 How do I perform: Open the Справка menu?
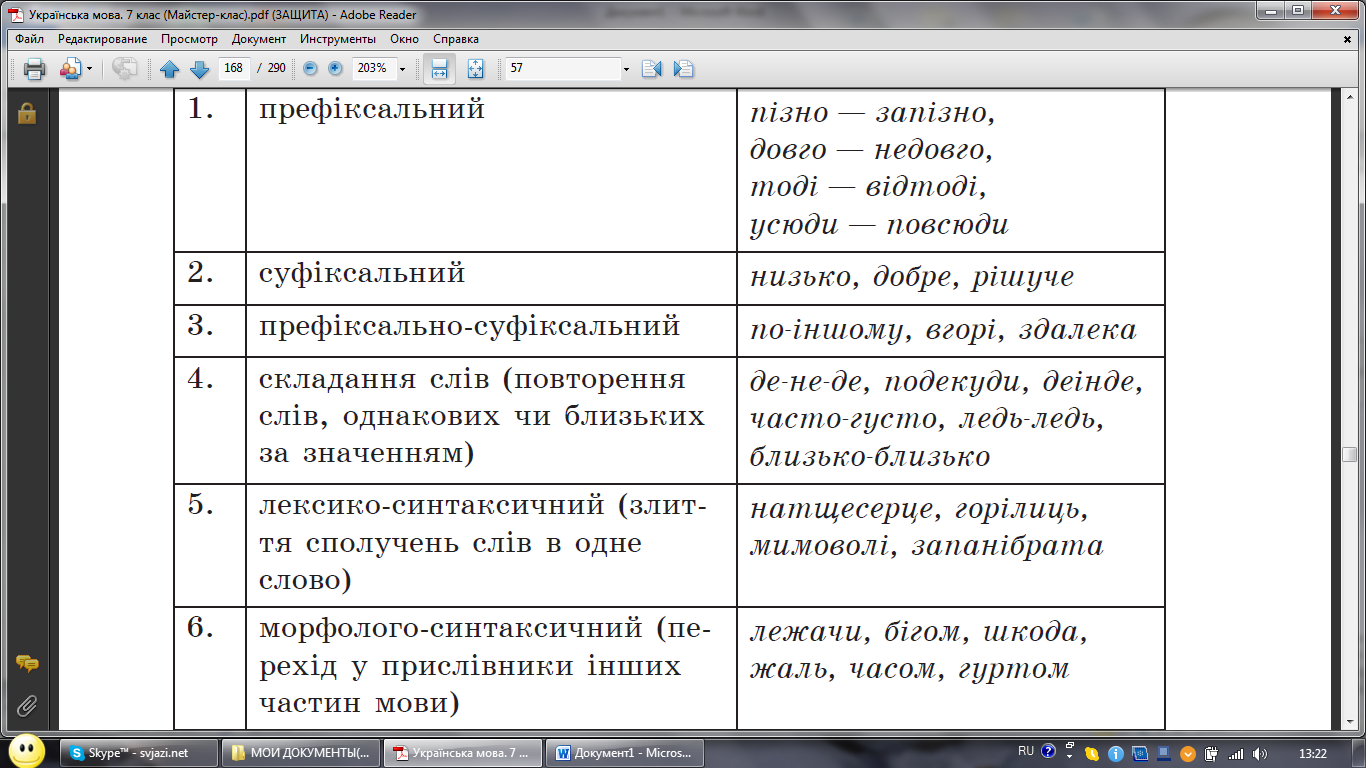coord(456,39)
